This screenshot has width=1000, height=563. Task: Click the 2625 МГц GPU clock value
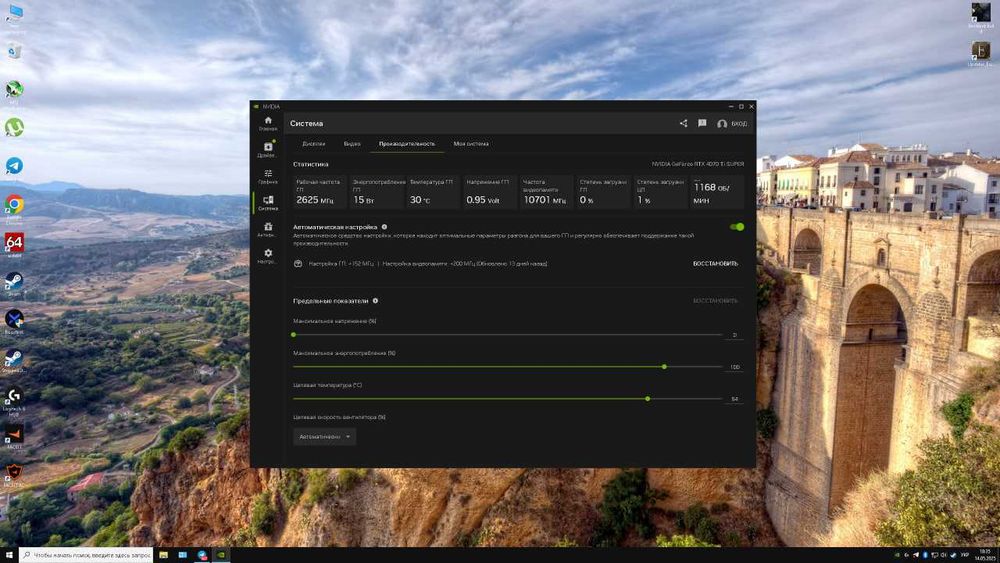[x=314, y=200]
